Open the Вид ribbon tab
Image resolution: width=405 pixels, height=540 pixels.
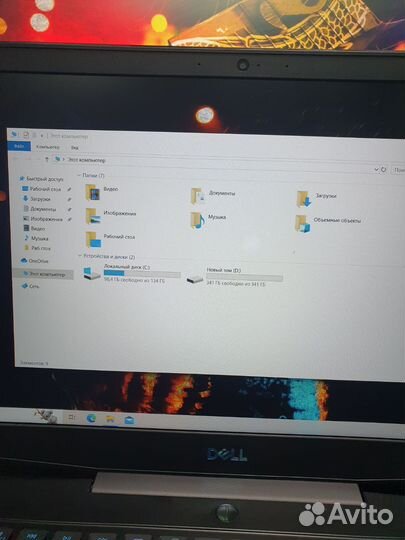pos(74,147)
